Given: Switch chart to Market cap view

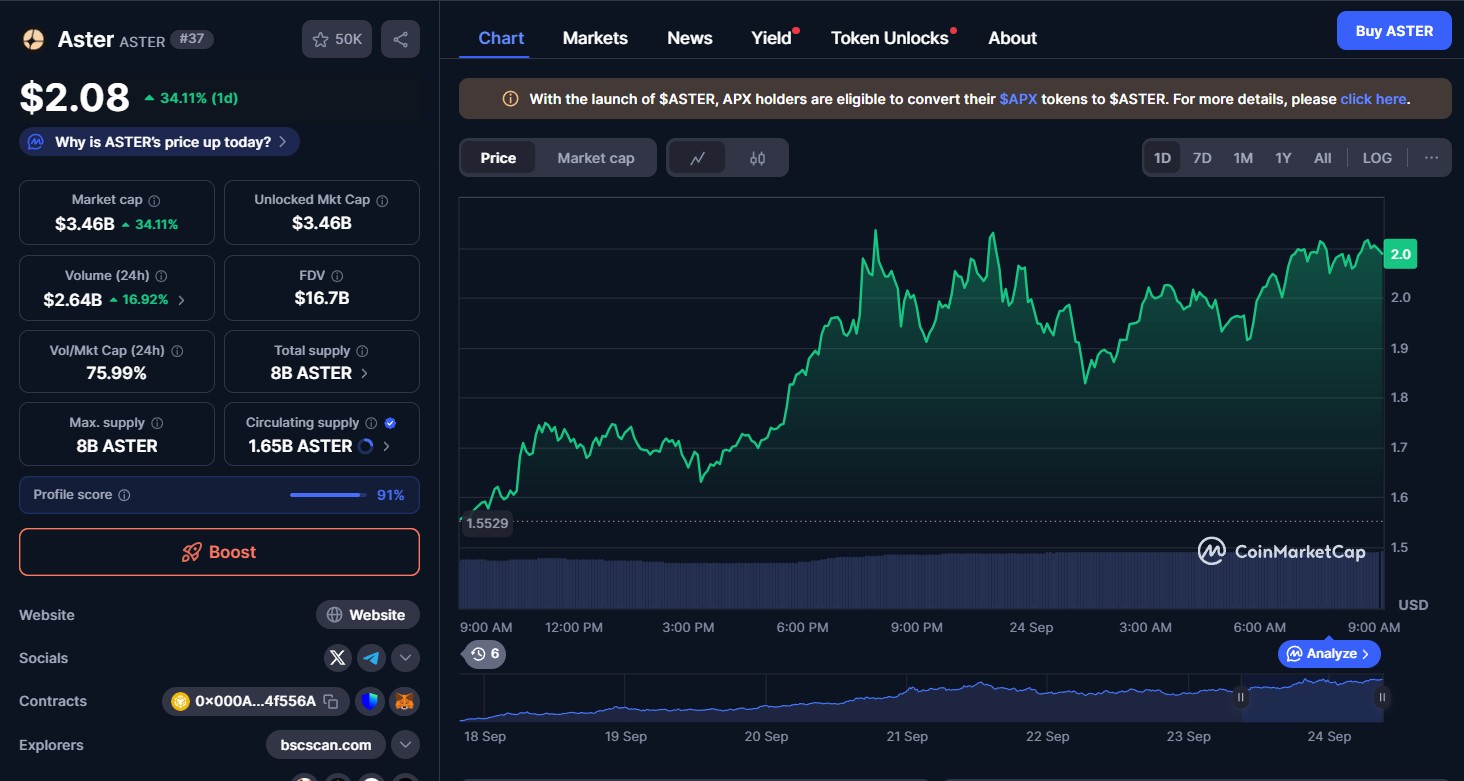Looking at the screenshot, I should [596, 158].
